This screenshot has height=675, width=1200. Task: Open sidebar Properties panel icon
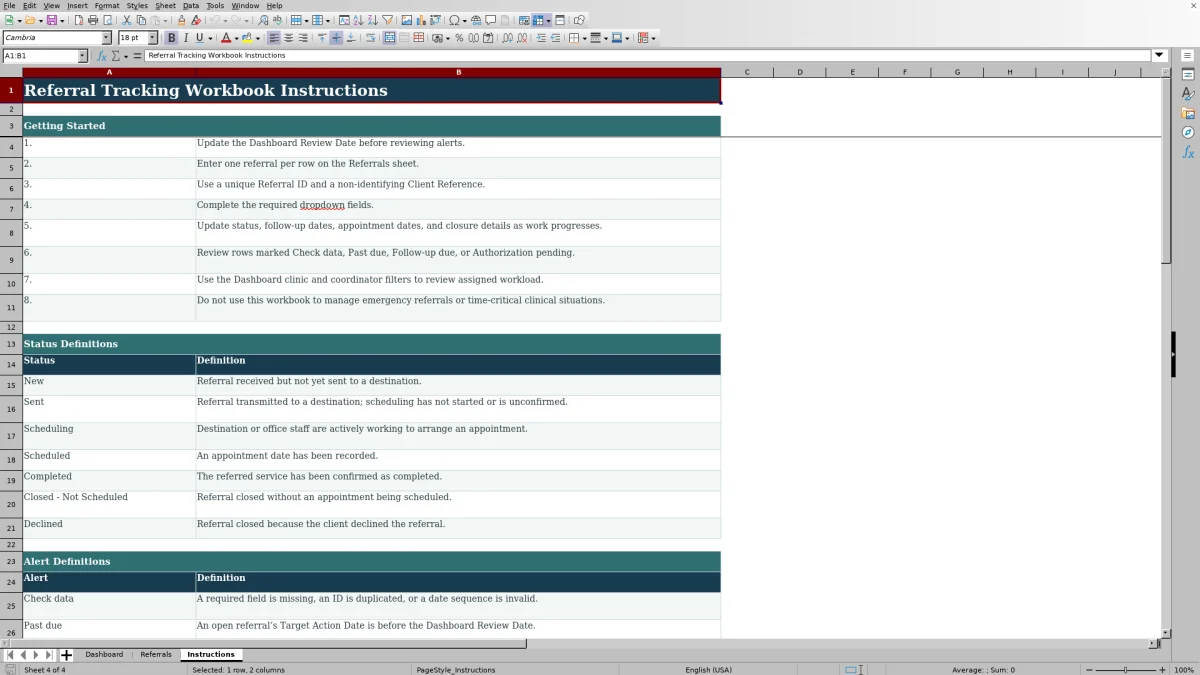[x=1188, y=75]
